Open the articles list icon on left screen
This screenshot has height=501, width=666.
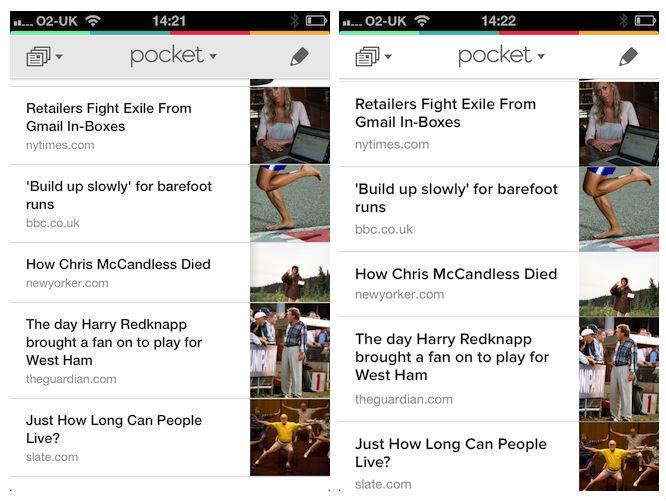click(x=38, y=56)
